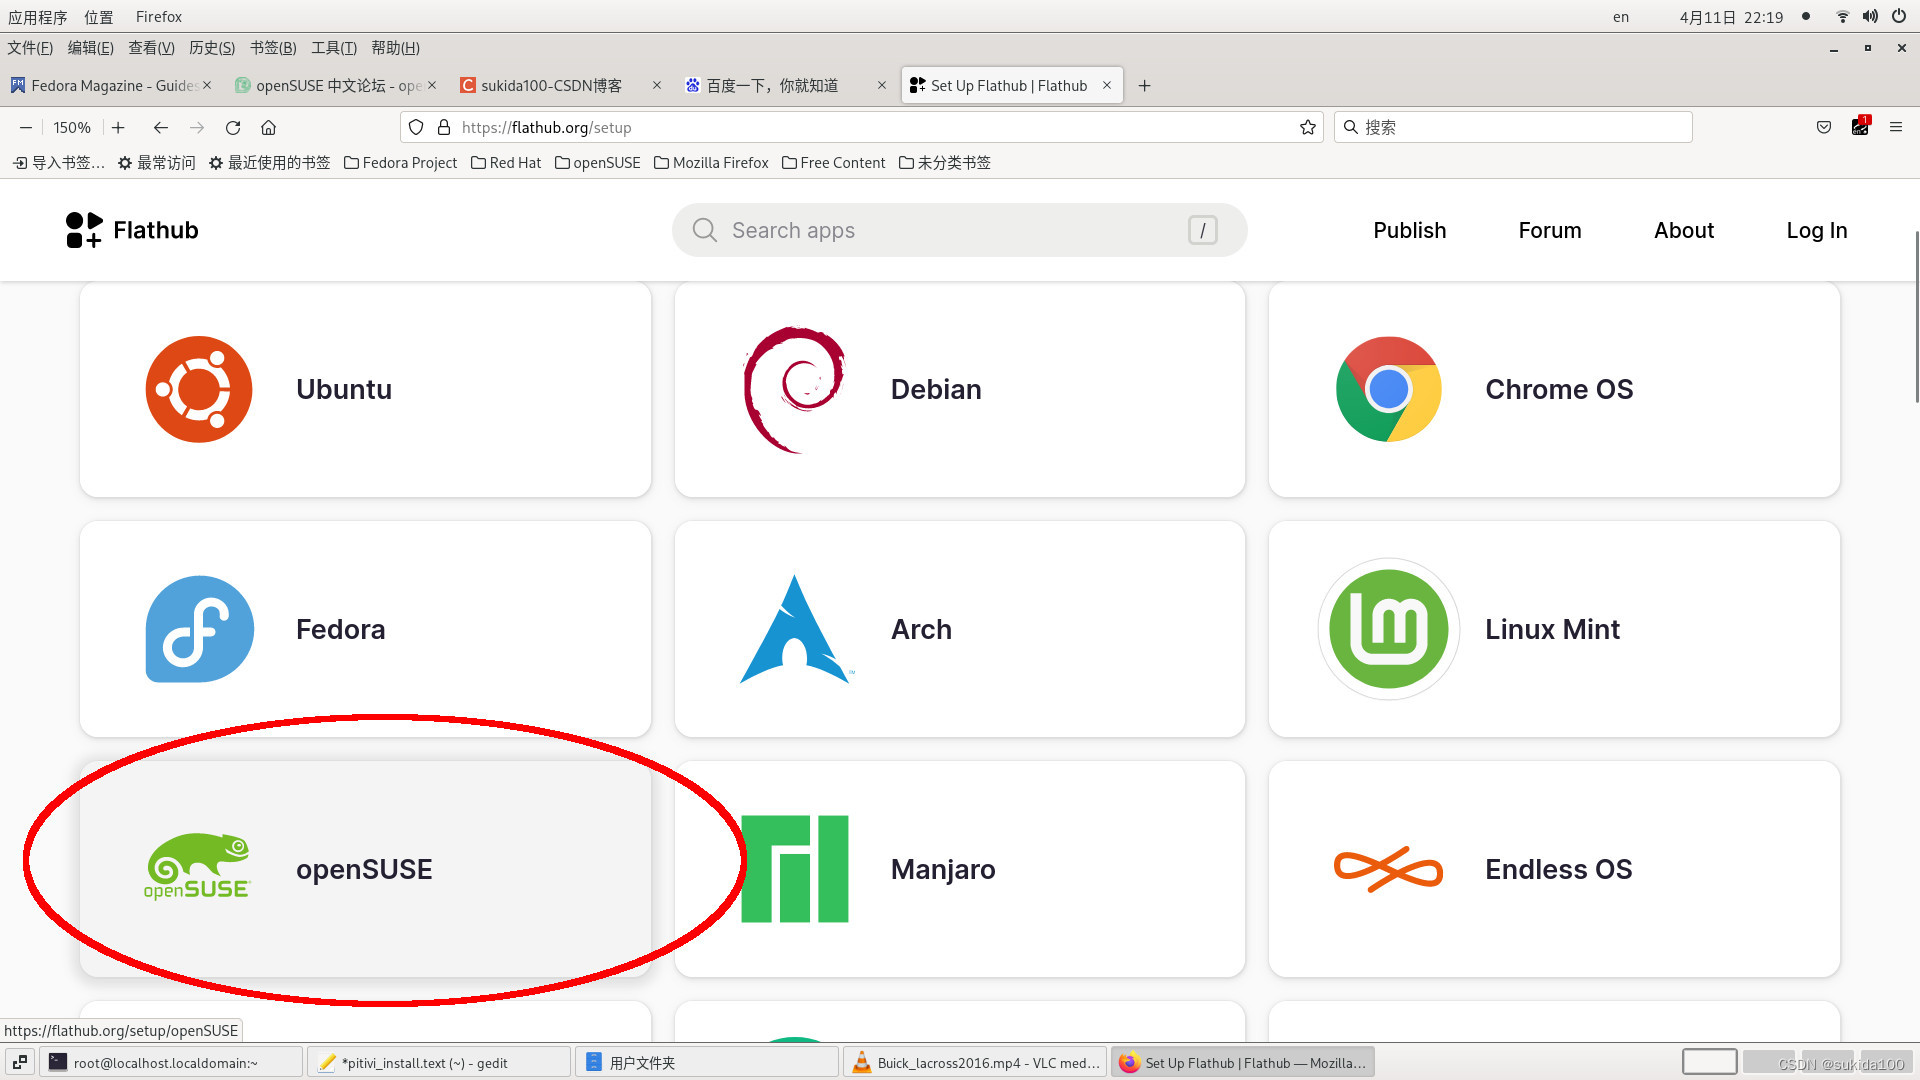Click the zoom in plus icon
The width and height of the screenshot is (1920, 1080).
pyautogui.click(x=118, y=127)
